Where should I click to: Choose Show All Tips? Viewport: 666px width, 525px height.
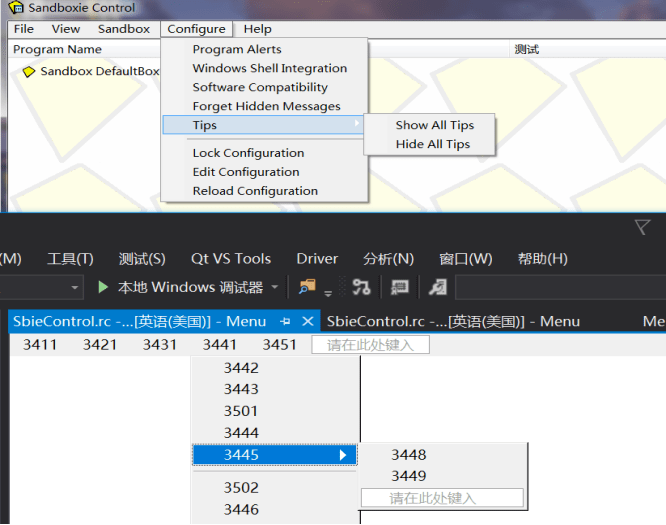pyautogui.click(x=435, y=125)
